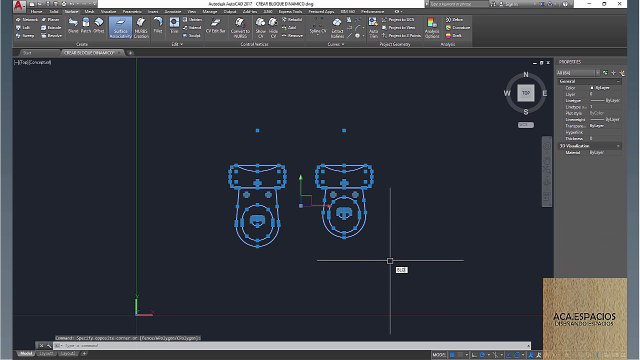Toggle NURBS Creation
The image size is (640, 360).
click(x=141, y=28)
